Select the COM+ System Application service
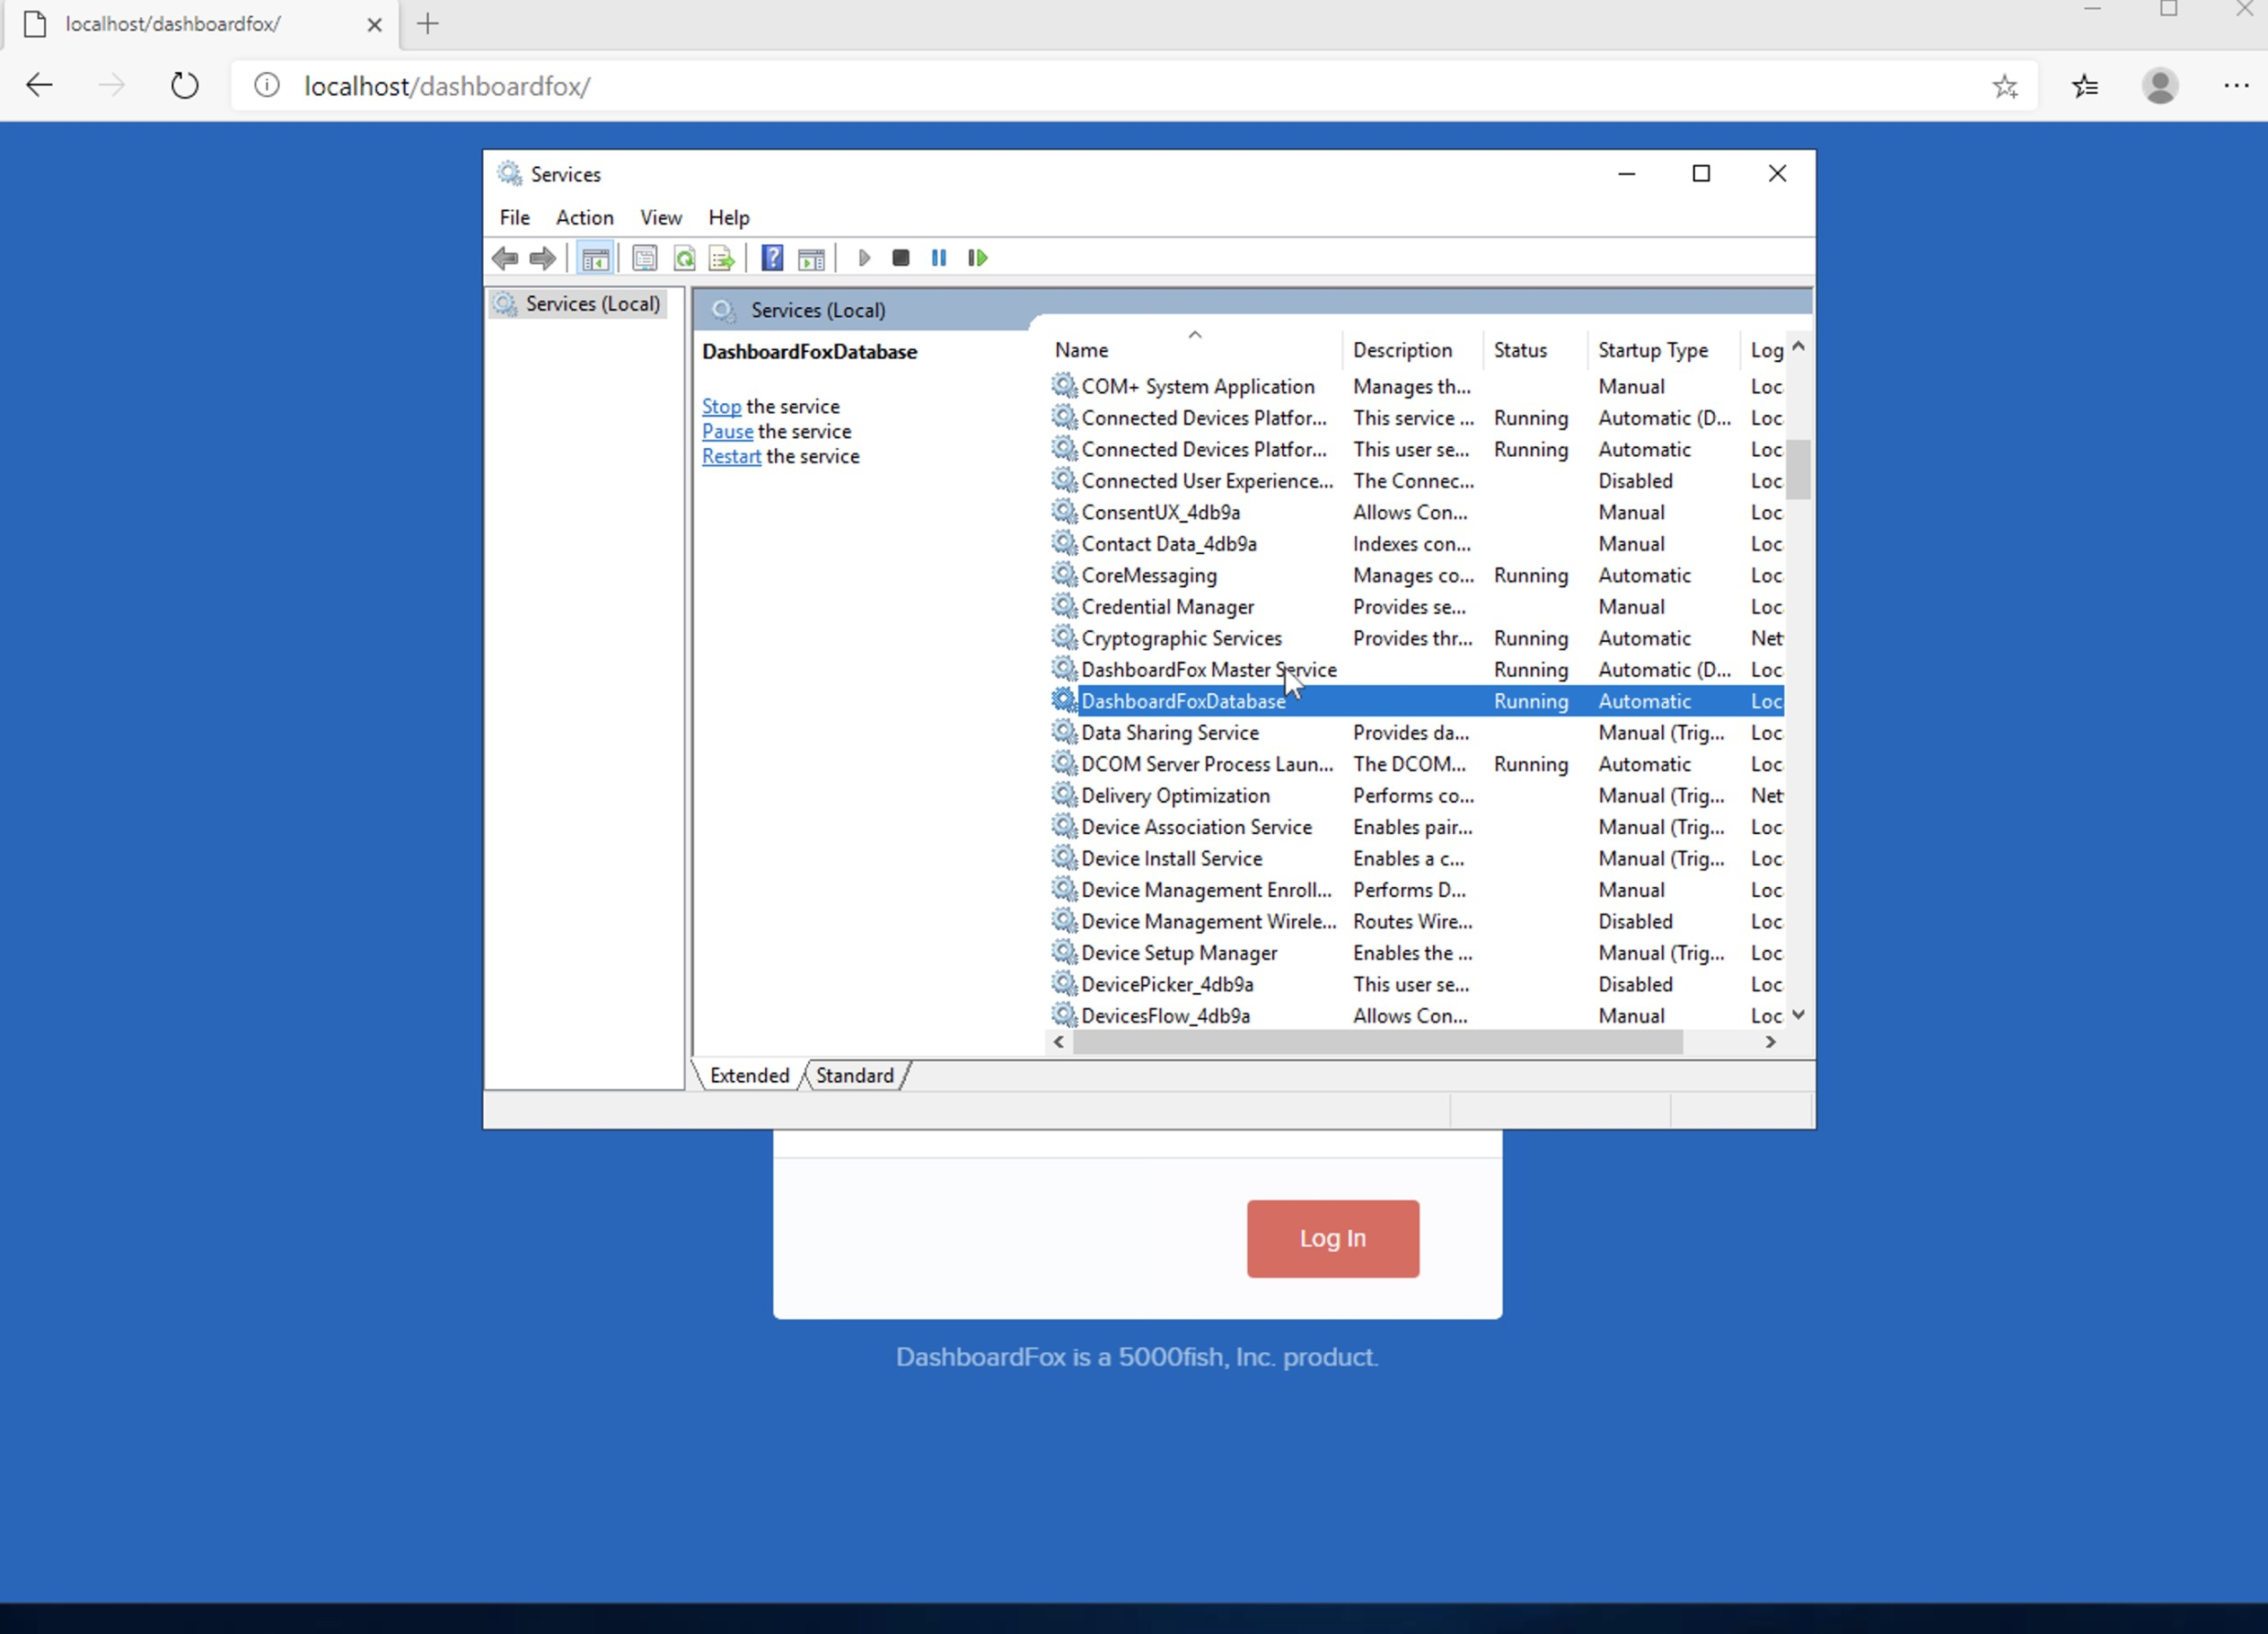The image size is (2268, 1634). 1416,387
